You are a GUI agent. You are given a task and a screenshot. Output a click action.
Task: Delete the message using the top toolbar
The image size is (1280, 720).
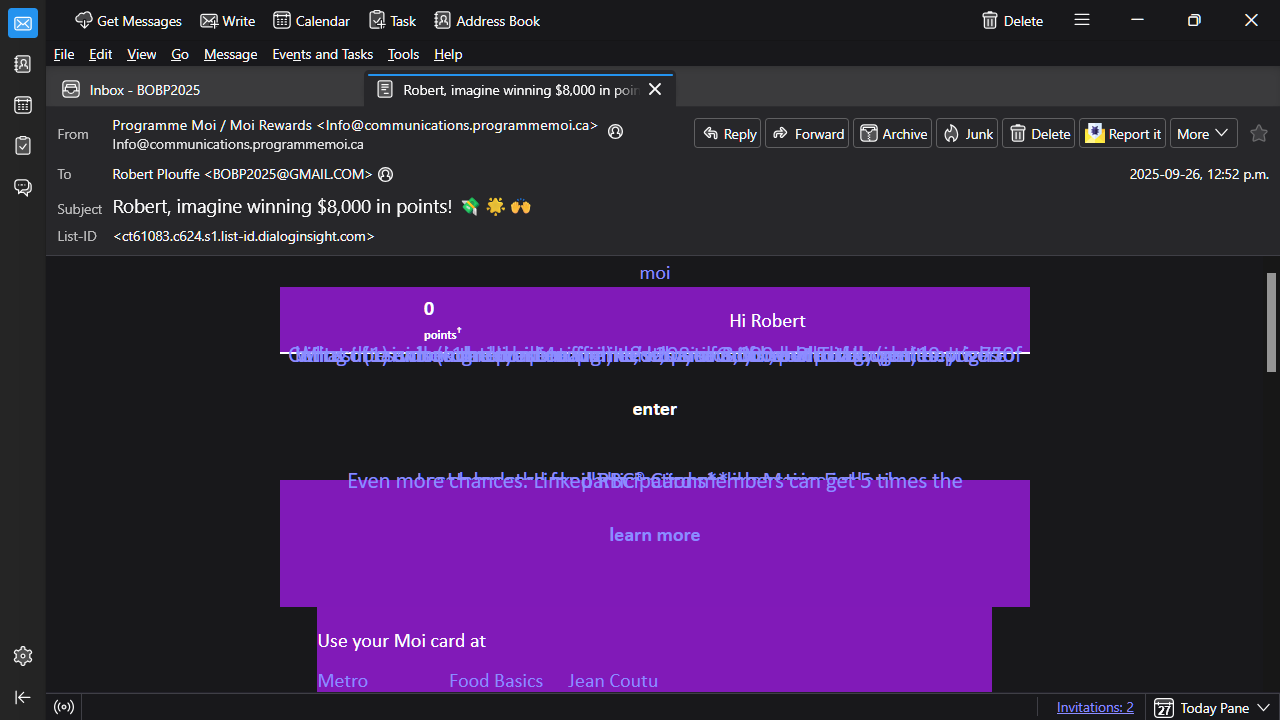pyautogui.click(x=1012, y=20)
